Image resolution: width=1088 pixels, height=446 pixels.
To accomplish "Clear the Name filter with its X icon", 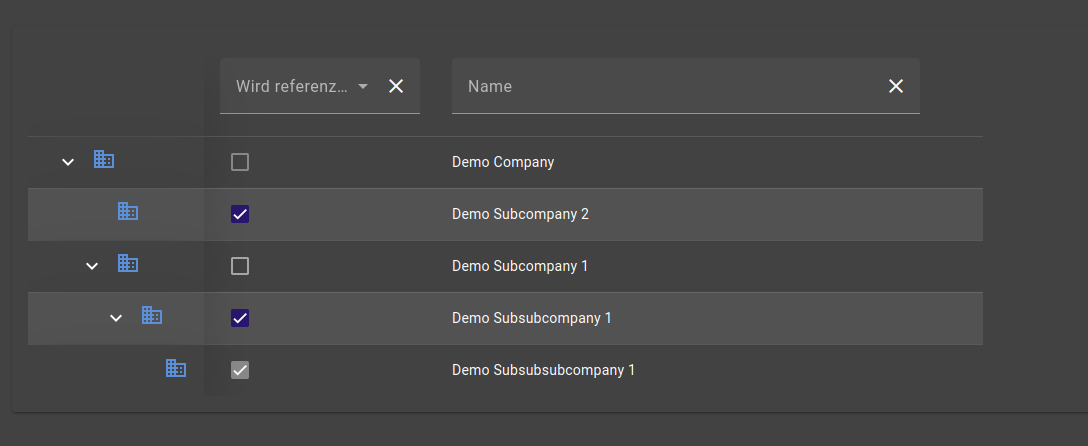I will pyautogui.click(x=896, y=86).
